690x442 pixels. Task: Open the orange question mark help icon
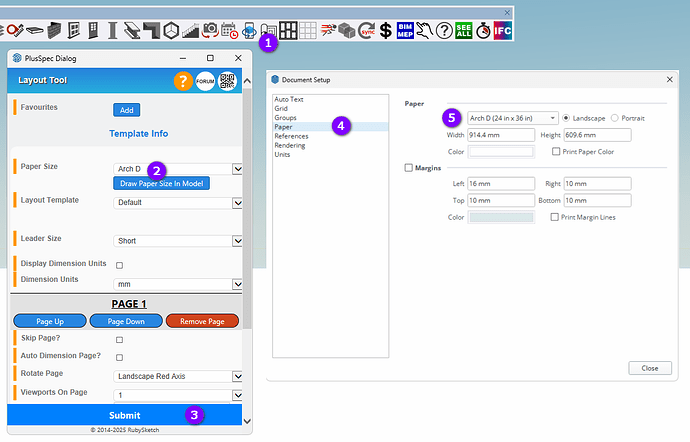(x=183, y=82)
